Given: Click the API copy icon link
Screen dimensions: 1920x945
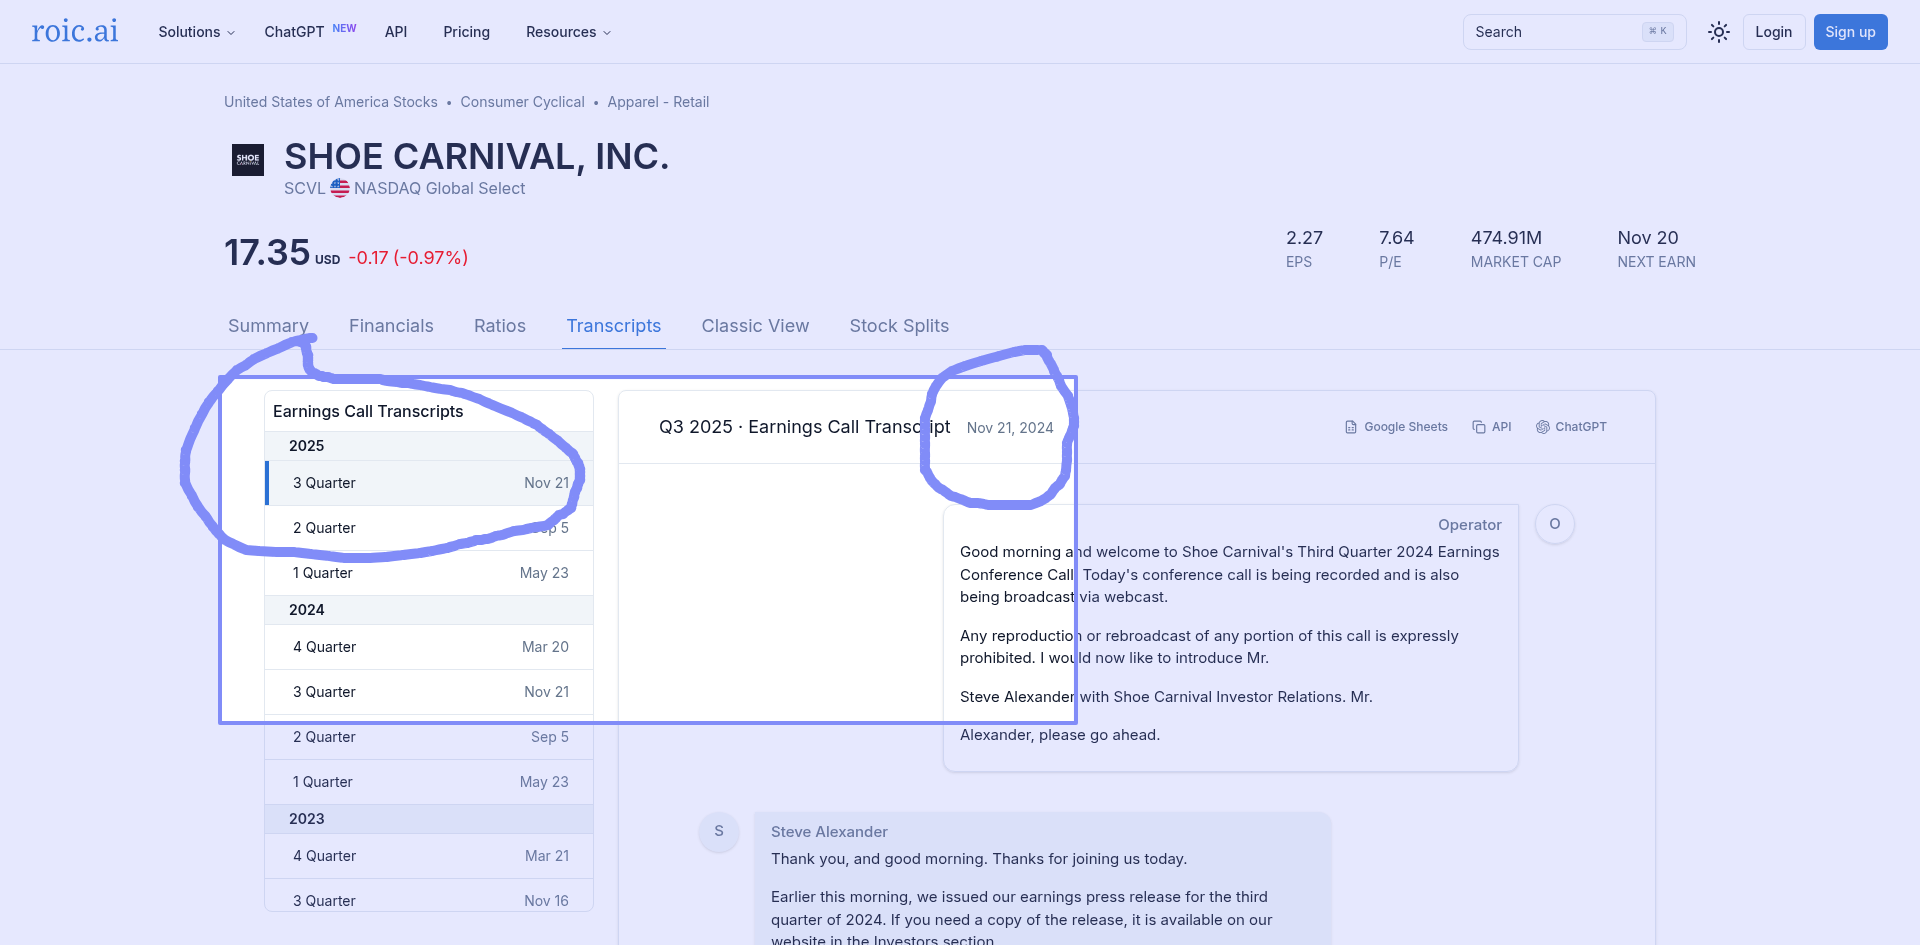Looking at the screenshot, I should pos(1491,427).
